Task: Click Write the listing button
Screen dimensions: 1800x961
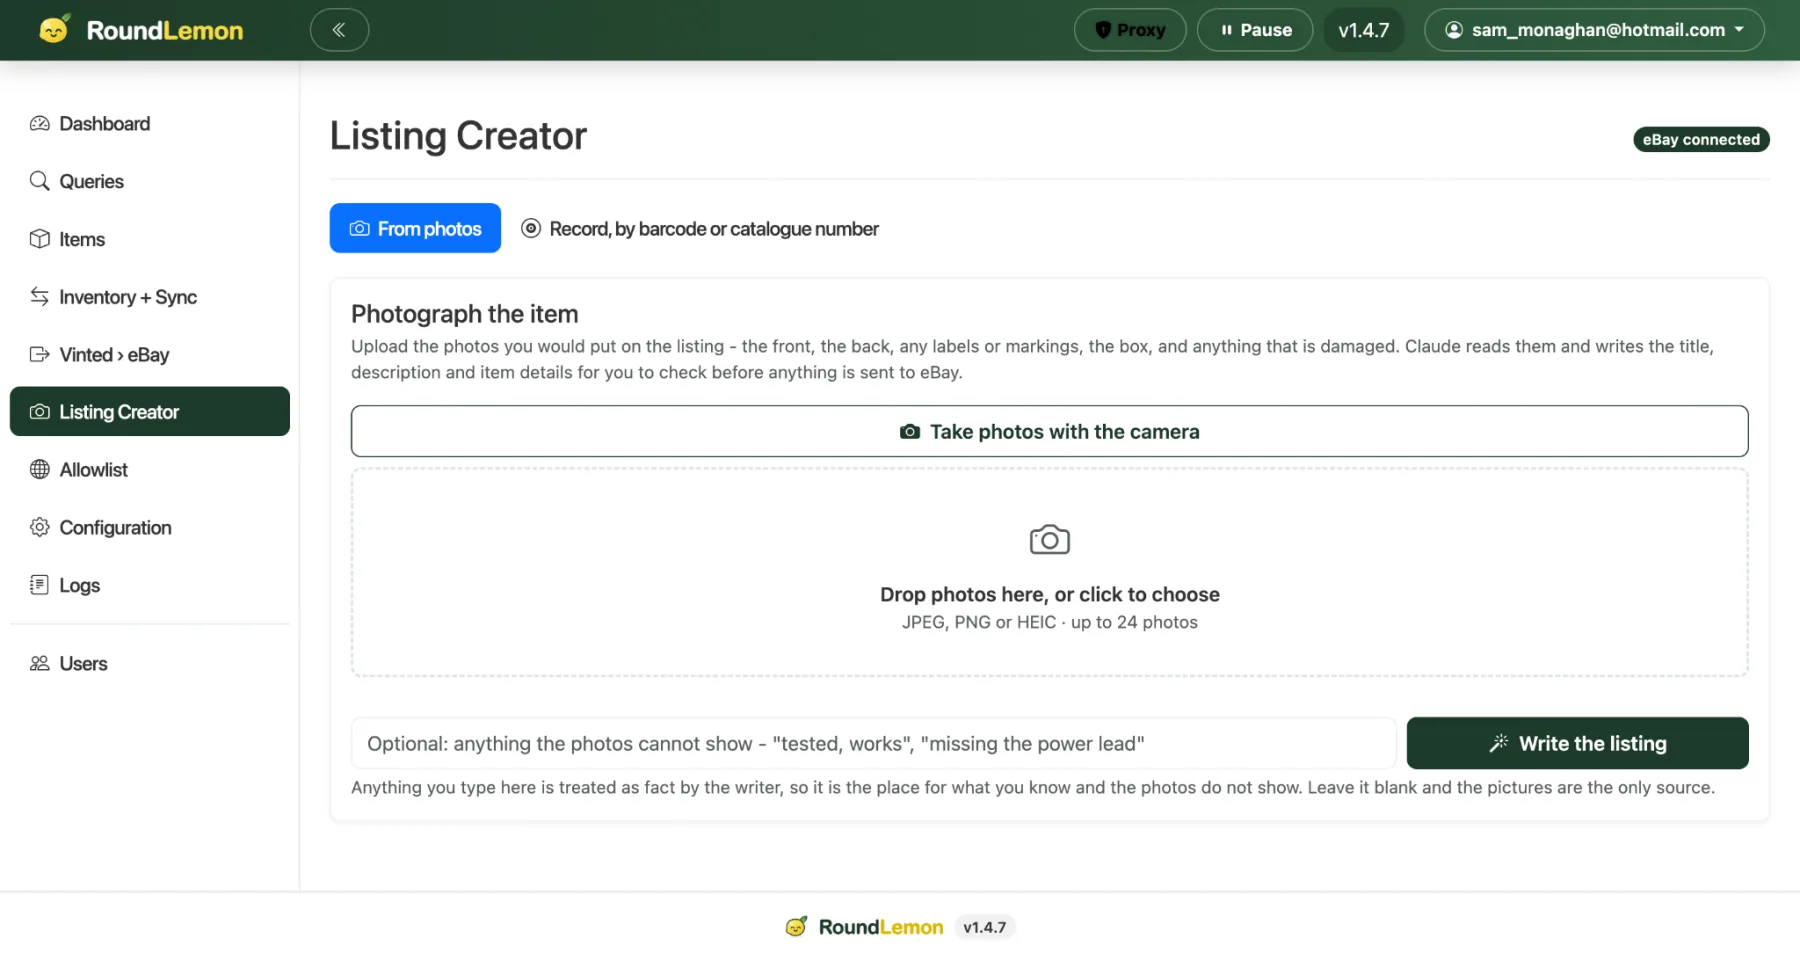Action: pyautogui.click(x=1578, y=743)
